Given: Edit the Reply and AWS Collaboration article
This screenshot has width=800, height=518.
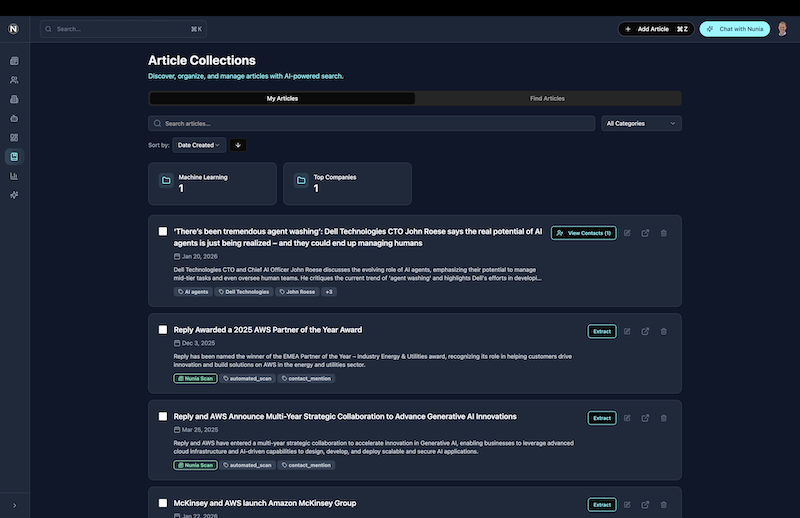Looking at the screenshot, I should click(627, 418).
